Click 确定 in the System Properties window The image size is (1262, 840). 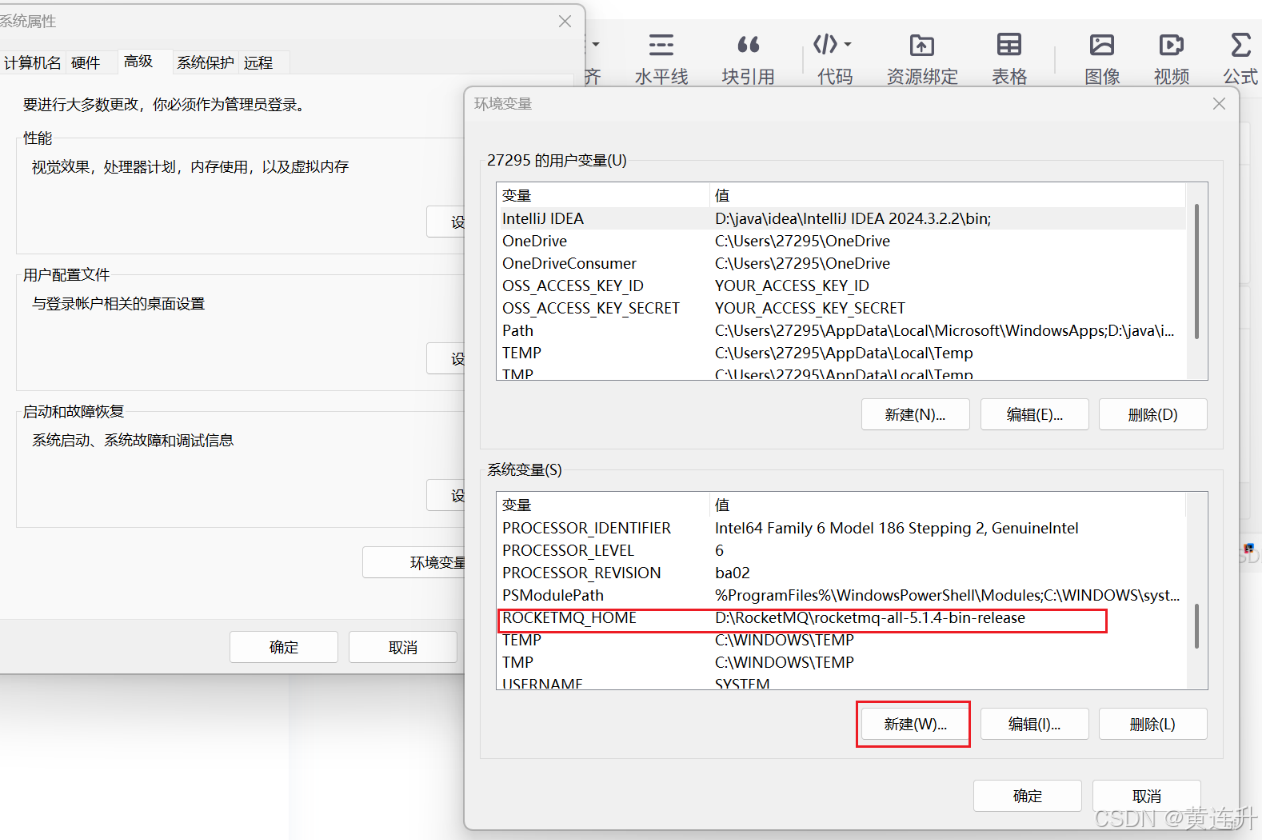pyautogui.click(x=284, y=647)
